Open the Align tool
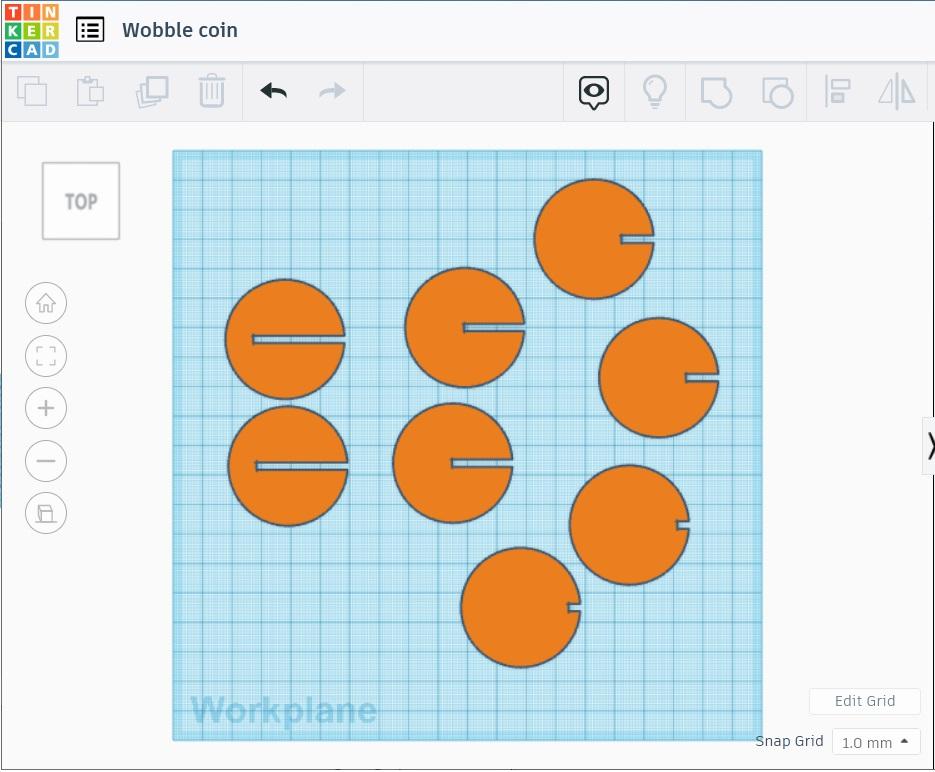Image resolution: width=935 pixels, height=772 pixels. 837,92
